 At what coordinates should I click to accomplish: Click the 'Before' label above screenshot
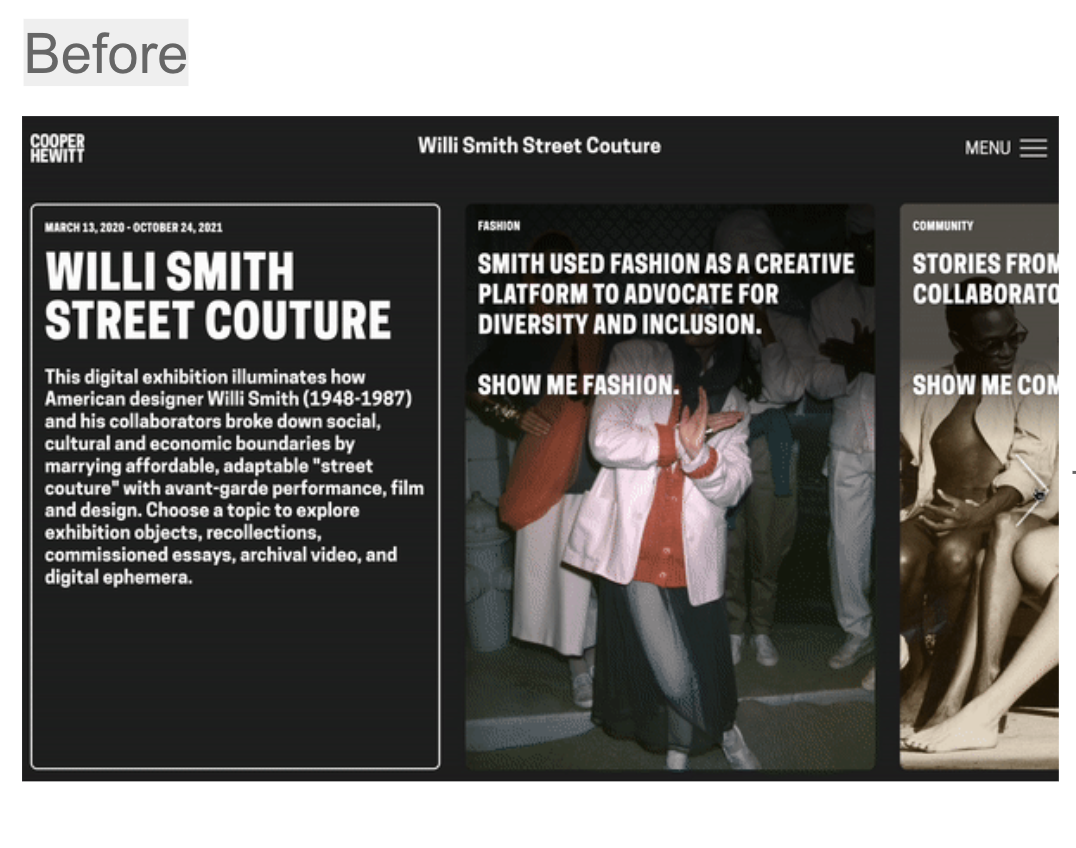point(106,53)
